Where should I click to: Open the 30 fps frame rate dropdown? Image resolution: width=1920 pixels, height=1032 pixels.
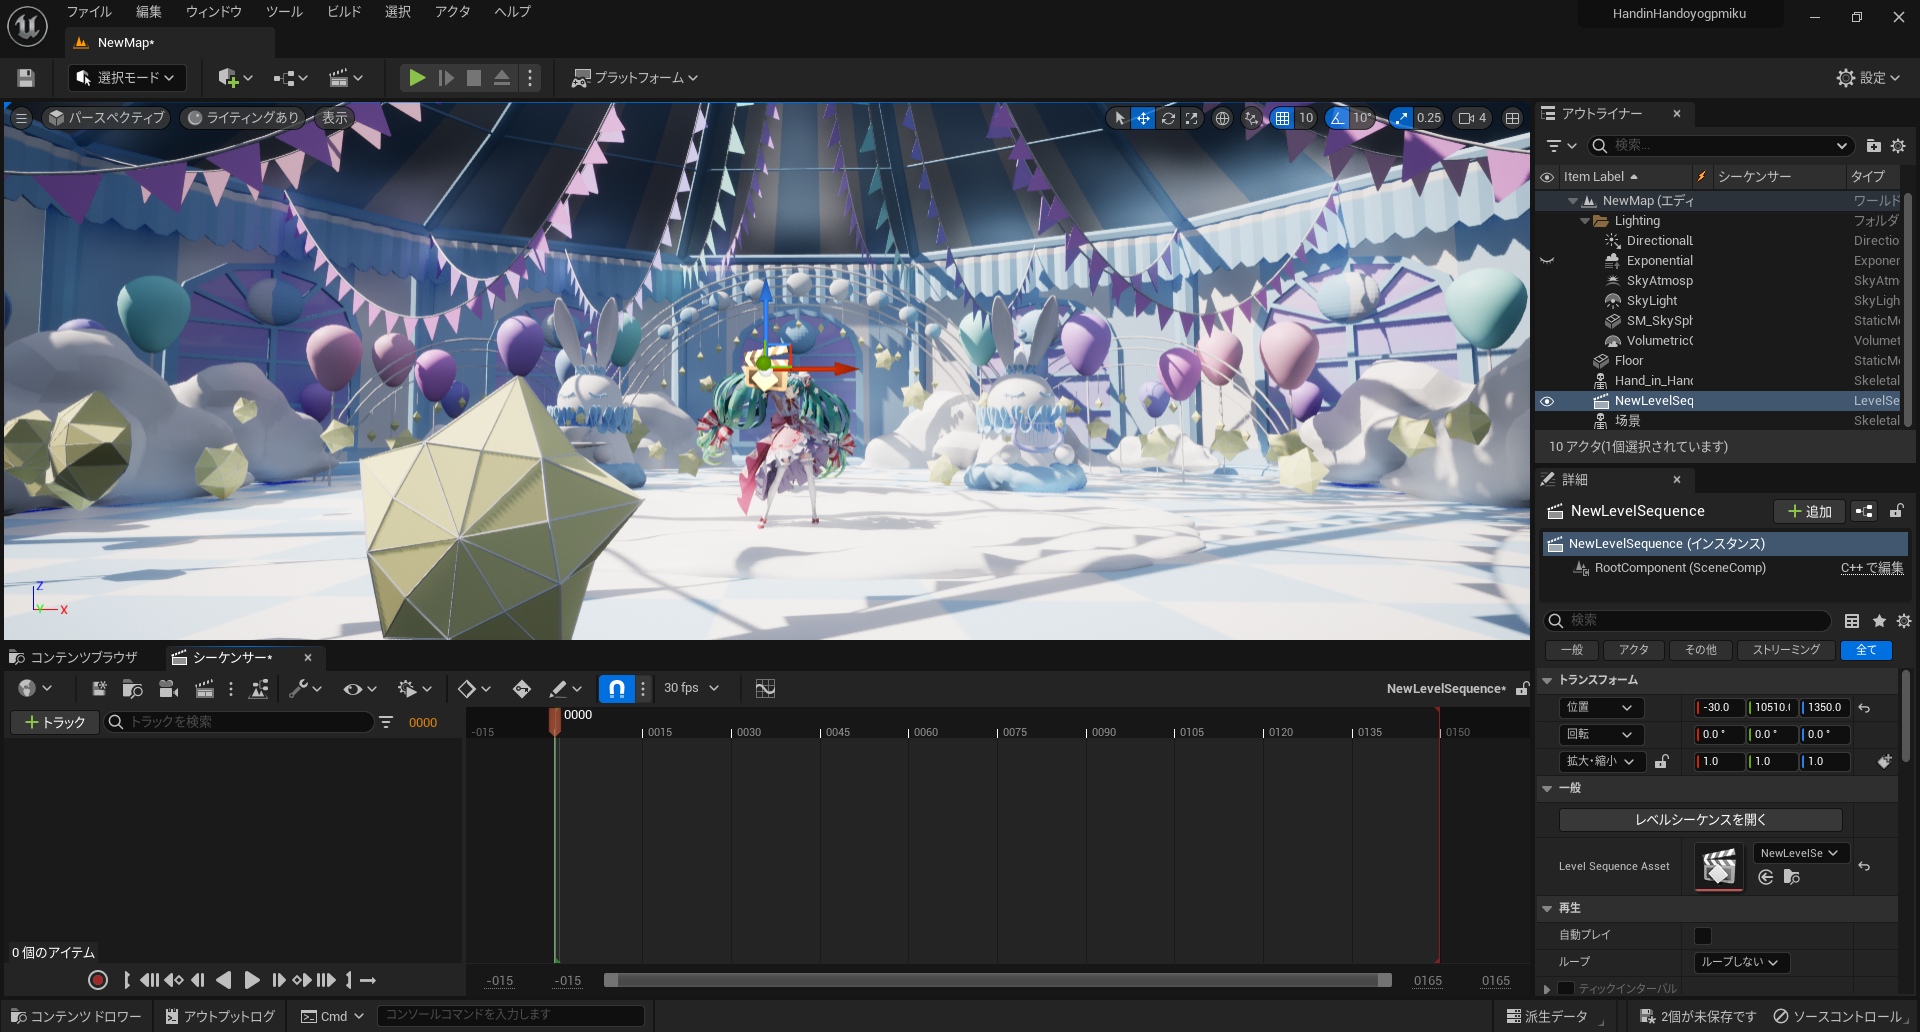pos(691,688)
